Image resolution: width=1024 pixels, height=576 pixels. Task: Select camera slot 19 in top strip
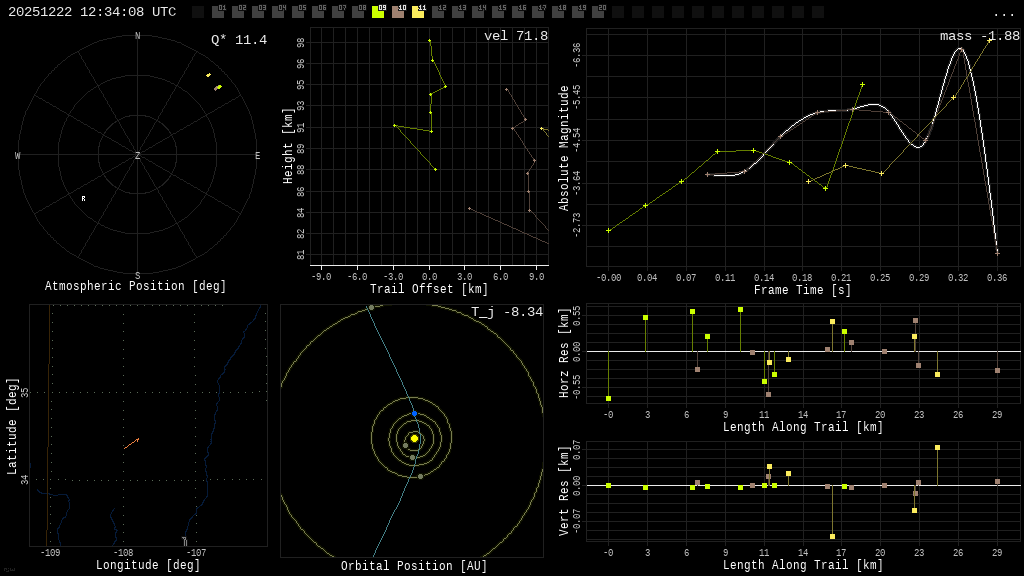coord(577,12)
